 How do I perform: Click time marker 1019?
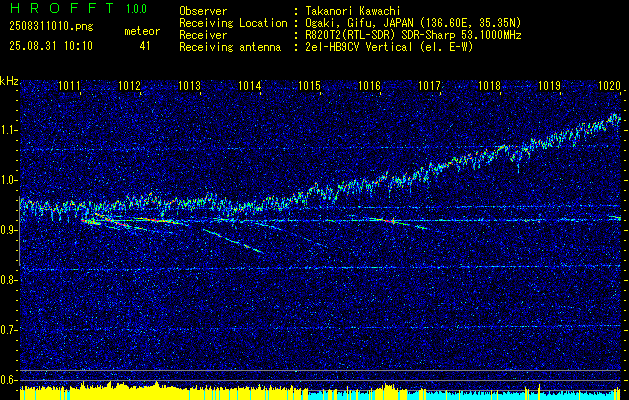[549, 85]
